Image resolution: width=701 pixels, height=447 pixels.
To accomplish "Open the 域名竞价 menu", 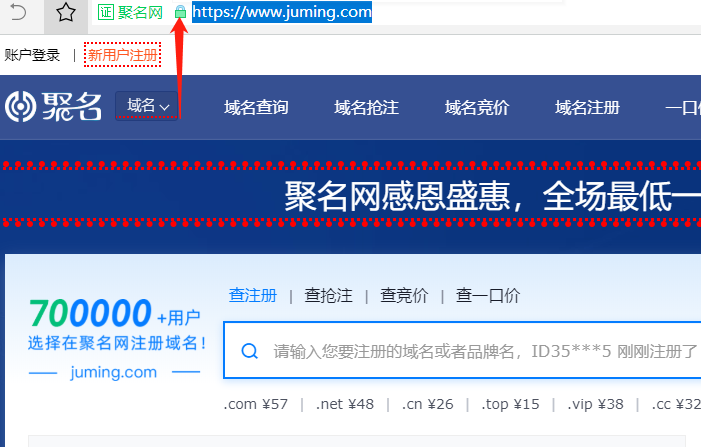I will tap(477, 107).
